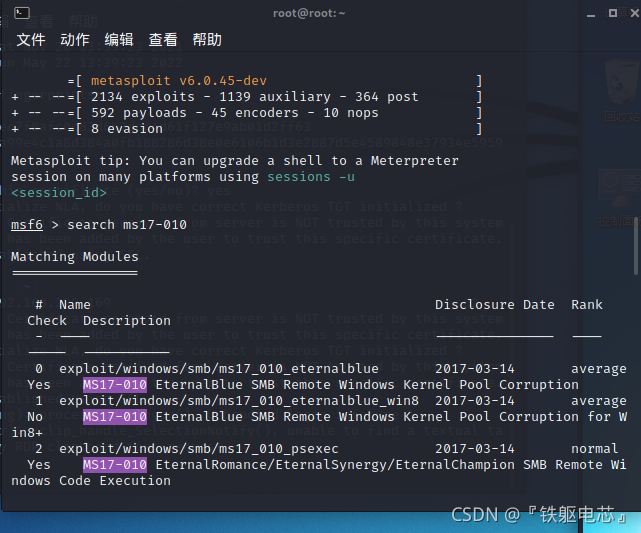Click highlighted MS17-010 in EternalRomance row
Image resolution: width=641 pixels, height=533 pixels.
point(115,465)
